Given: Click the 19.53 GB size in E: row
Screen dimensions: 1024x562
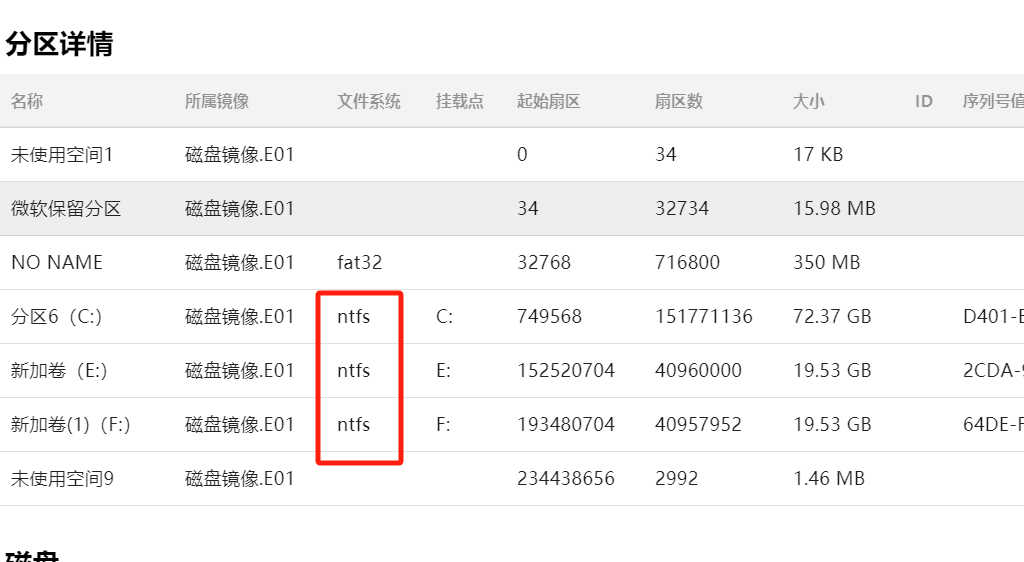Looking at the screenshot, I should [x=832, y=371].
